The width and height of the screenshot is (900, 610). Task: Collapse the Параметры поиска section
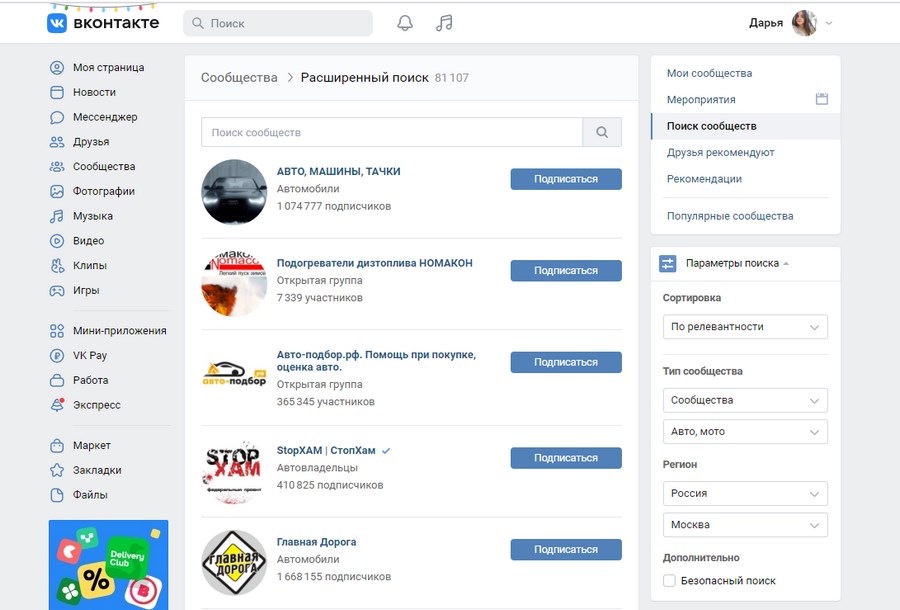point(738,263)
